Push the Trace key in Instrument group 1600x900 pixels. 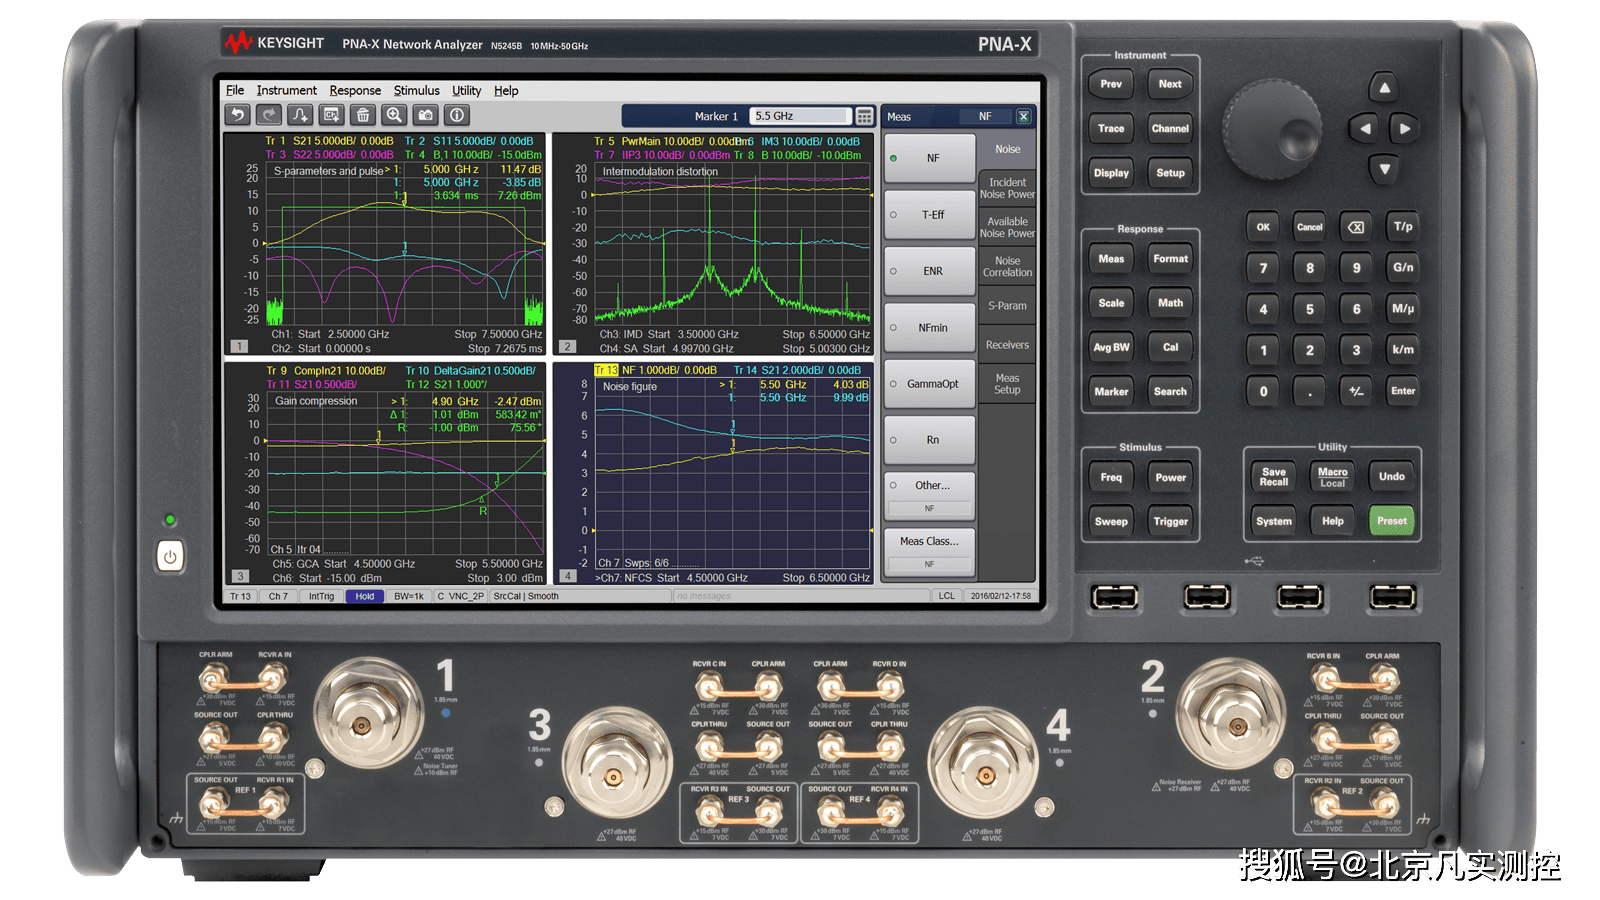click(x=1111, y=128)
